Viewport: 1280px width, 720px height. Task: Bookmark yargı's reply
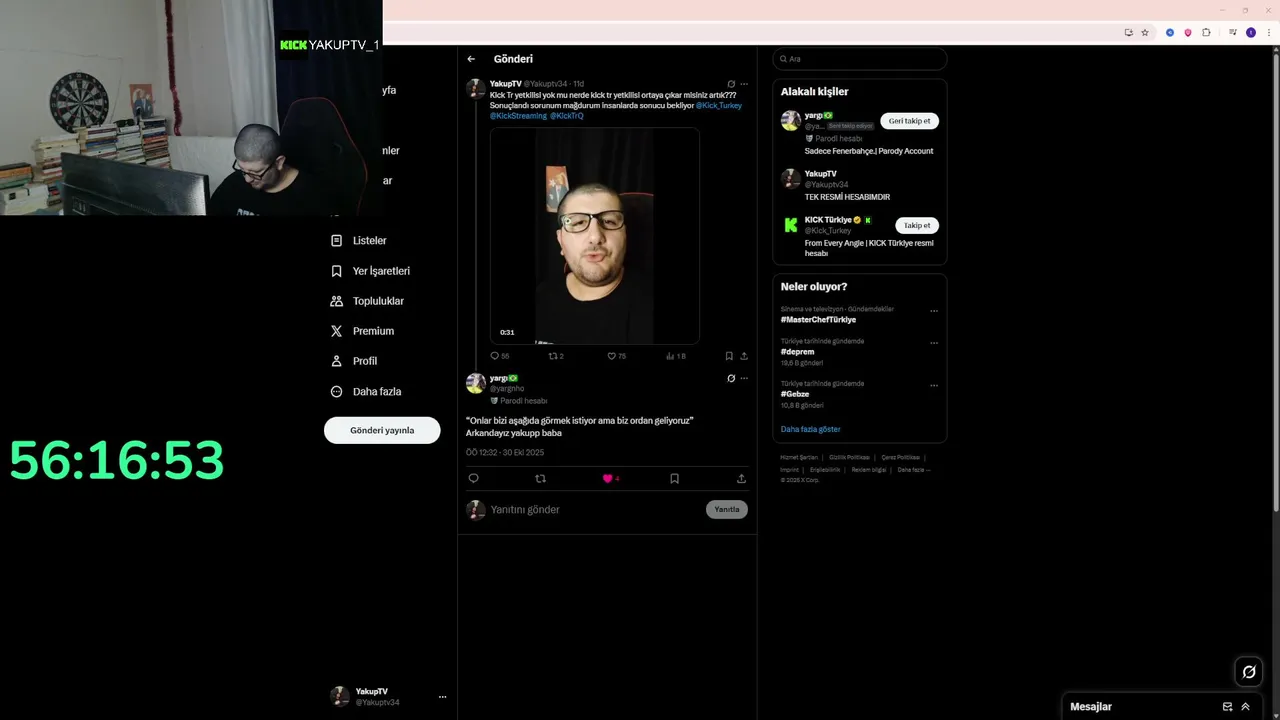[674, 479]
